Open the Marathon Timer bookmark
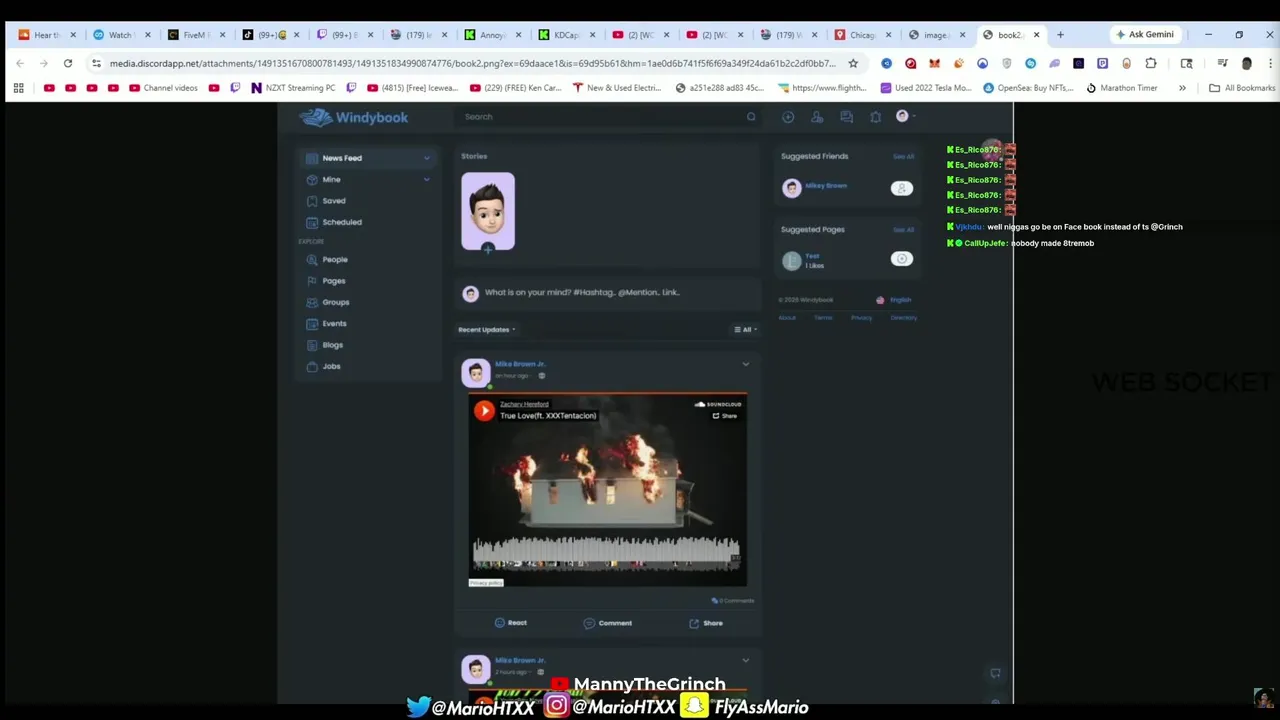This screenshot has height=720, width=1280. 1121,88
